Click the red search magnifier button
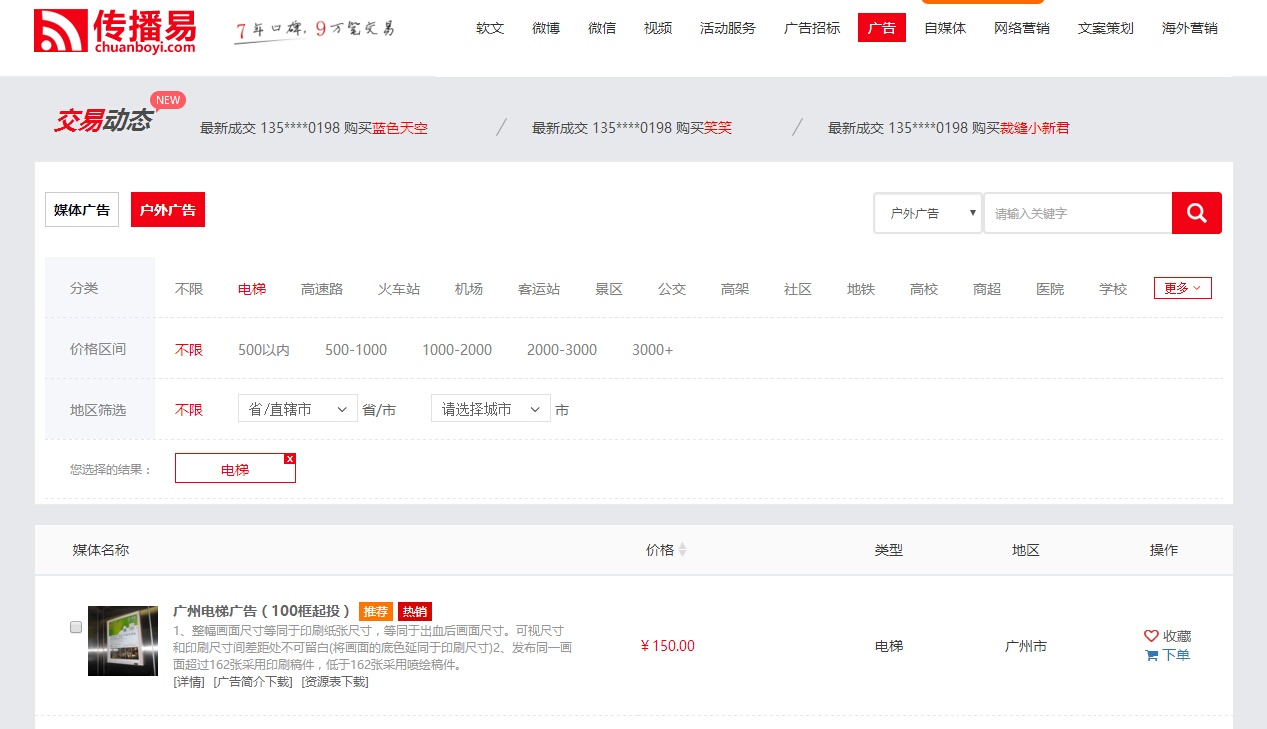Screen dimensions: 1267x729 1196,213
